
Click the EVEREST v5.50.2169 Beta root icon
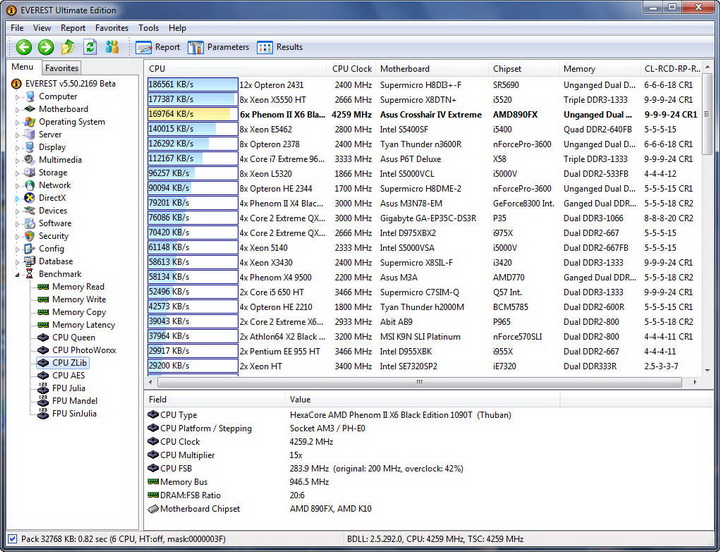[16, 84]
